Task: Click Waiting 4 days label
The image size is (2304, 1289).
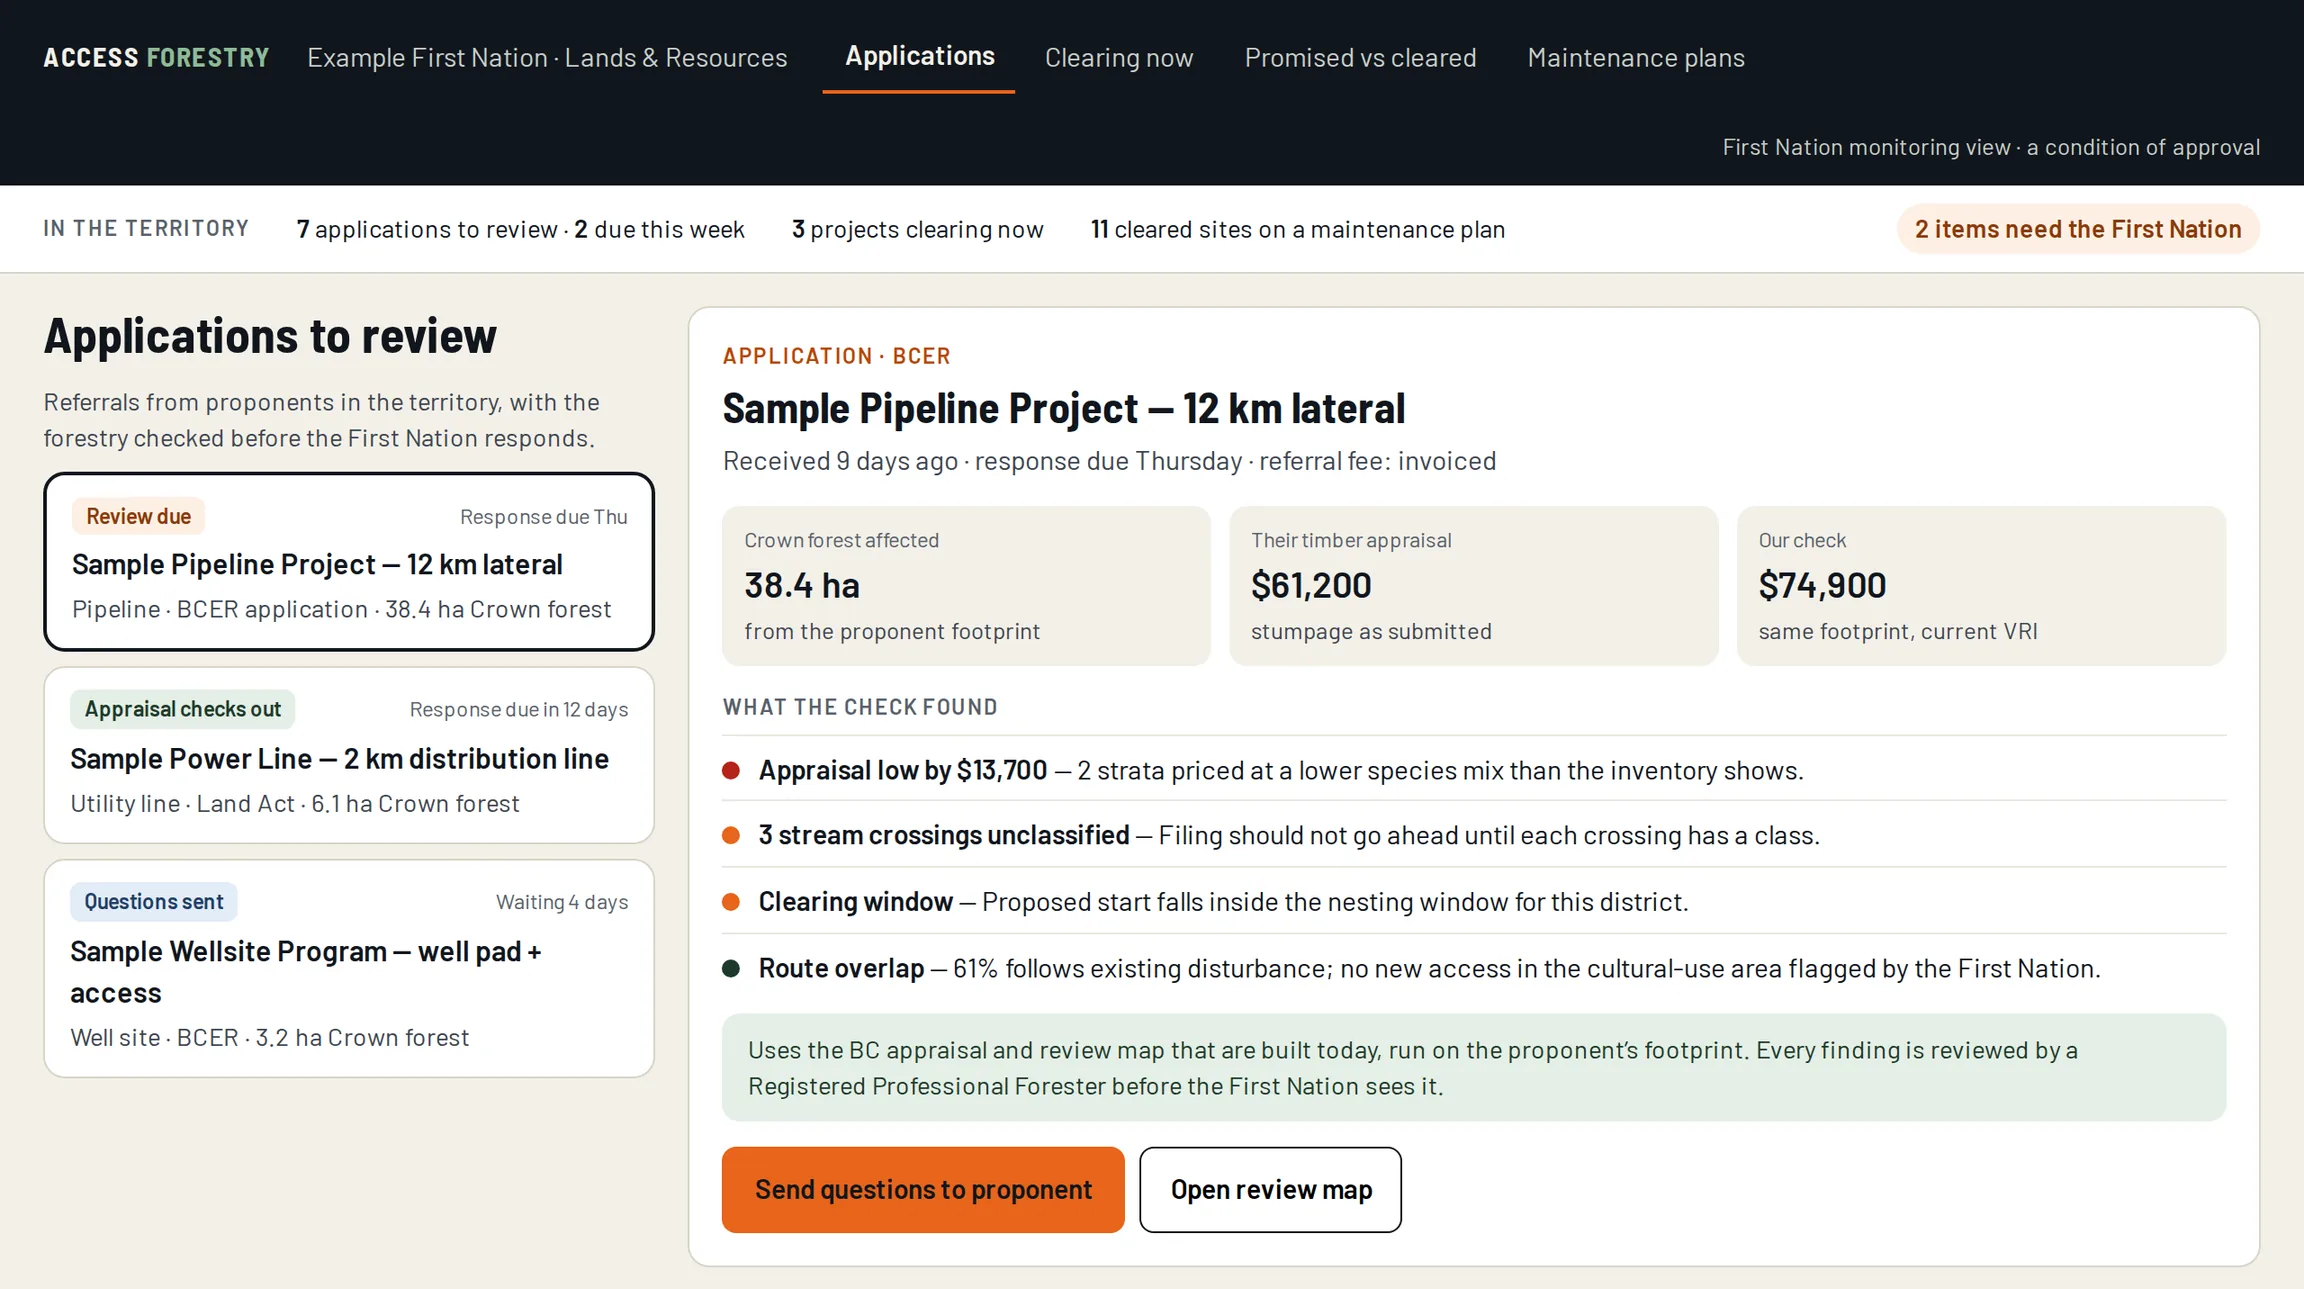Action: click(x=562, y=902)
